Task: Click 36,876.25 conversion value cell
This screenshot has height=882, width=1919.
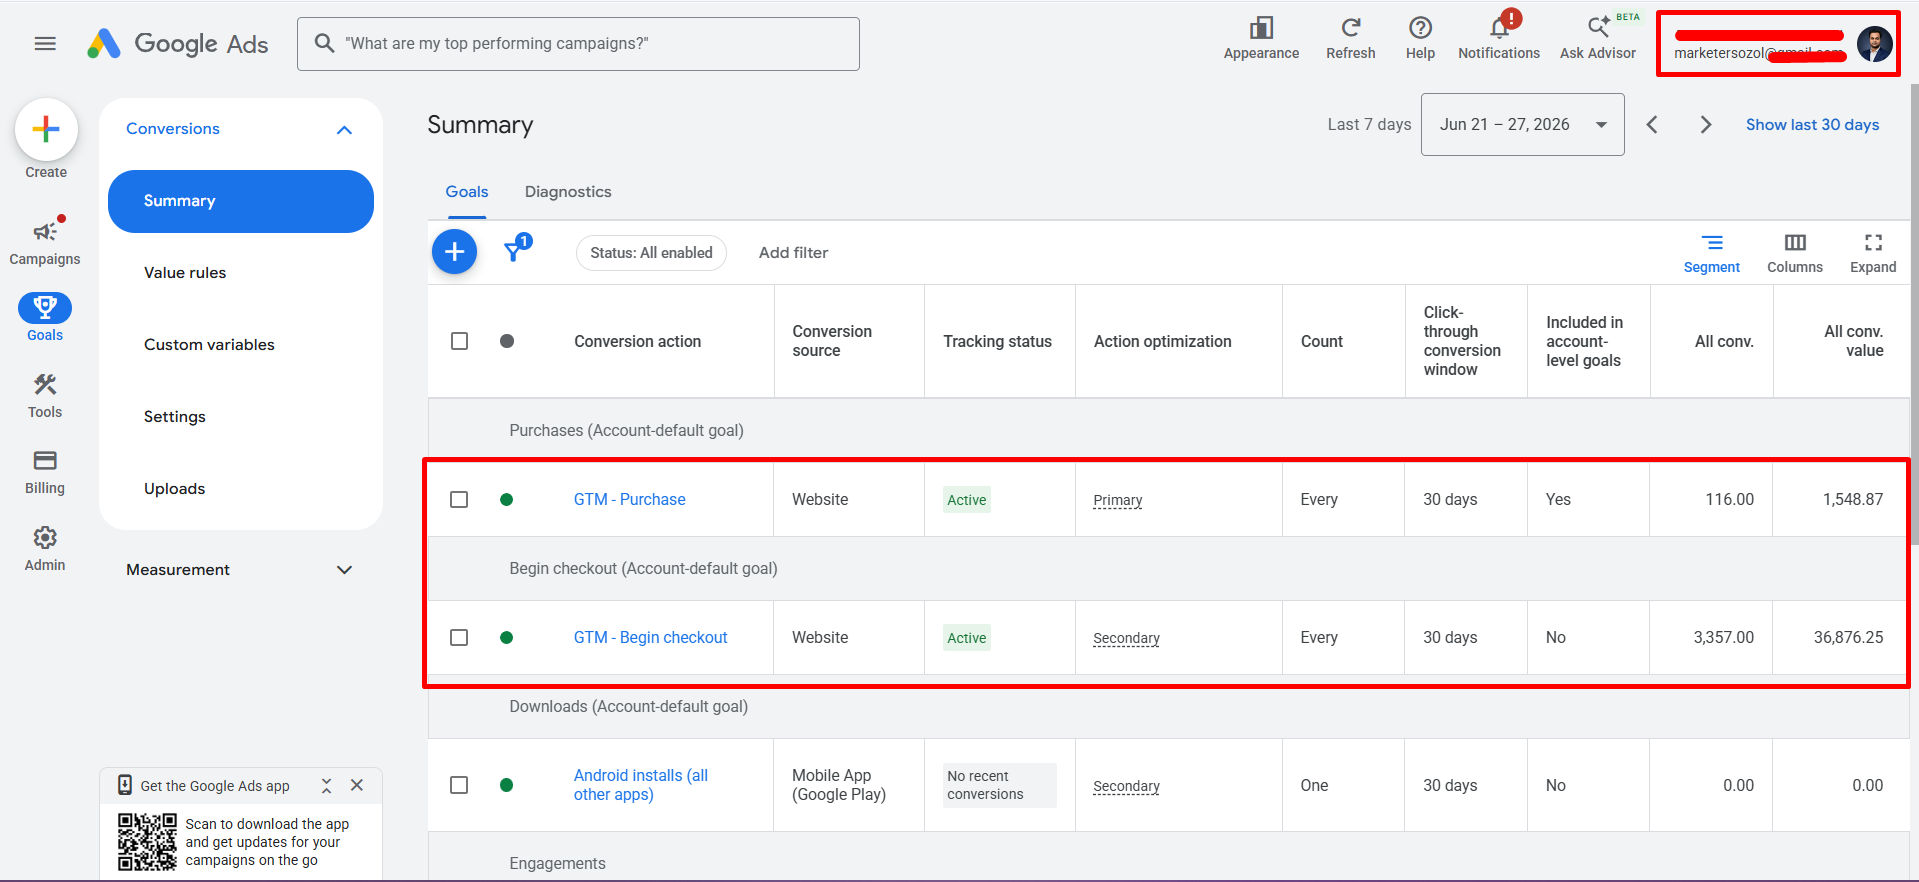Action: 1848,637
